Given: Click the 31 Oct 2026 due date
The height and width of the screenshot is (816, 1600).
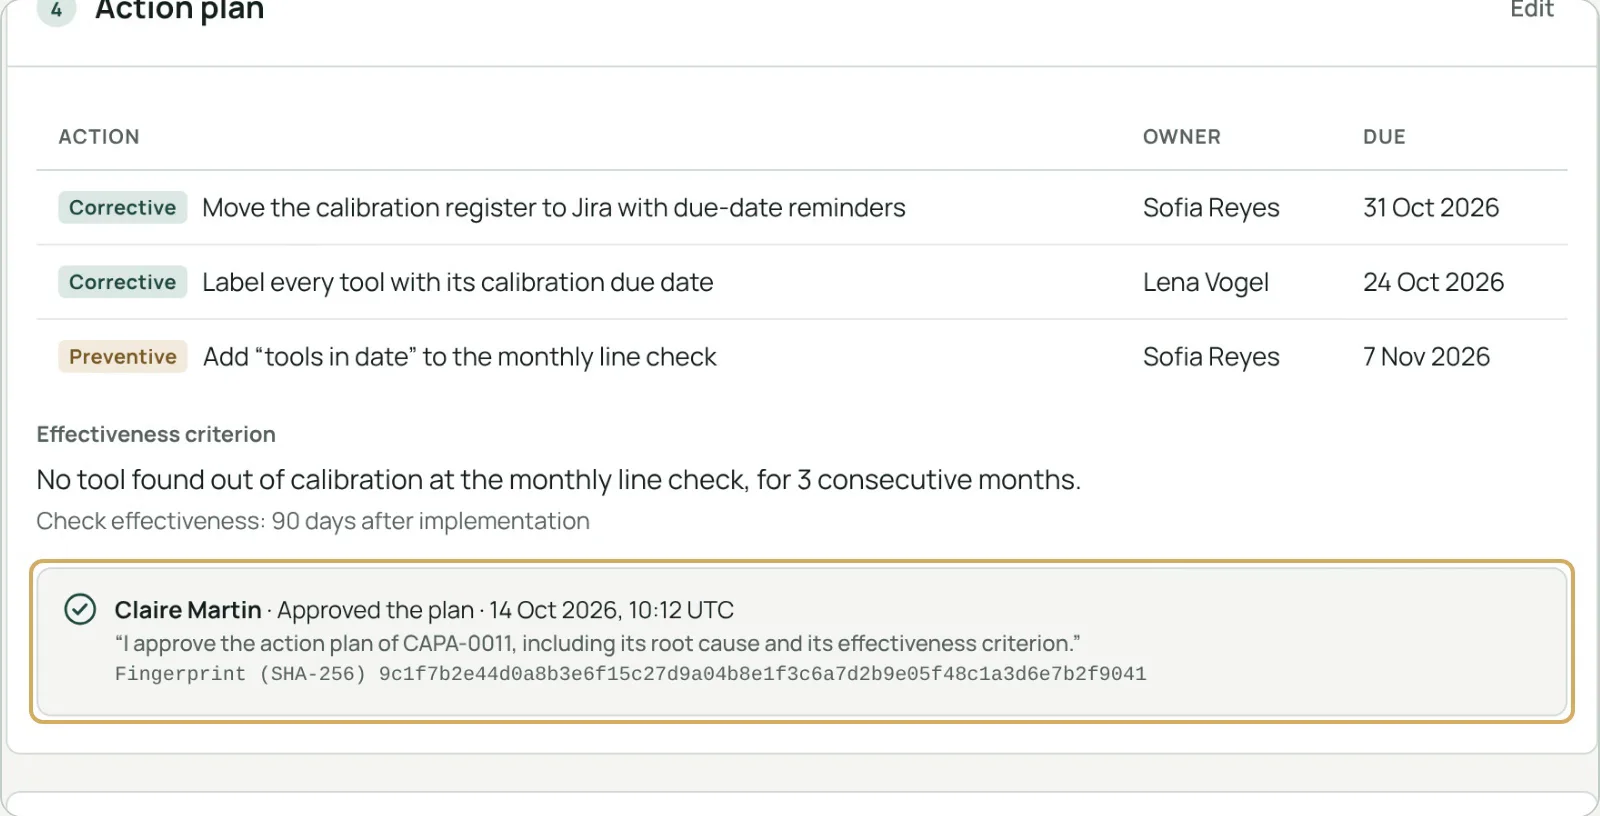Looking at the screenshot, I should coord(1431,207).
